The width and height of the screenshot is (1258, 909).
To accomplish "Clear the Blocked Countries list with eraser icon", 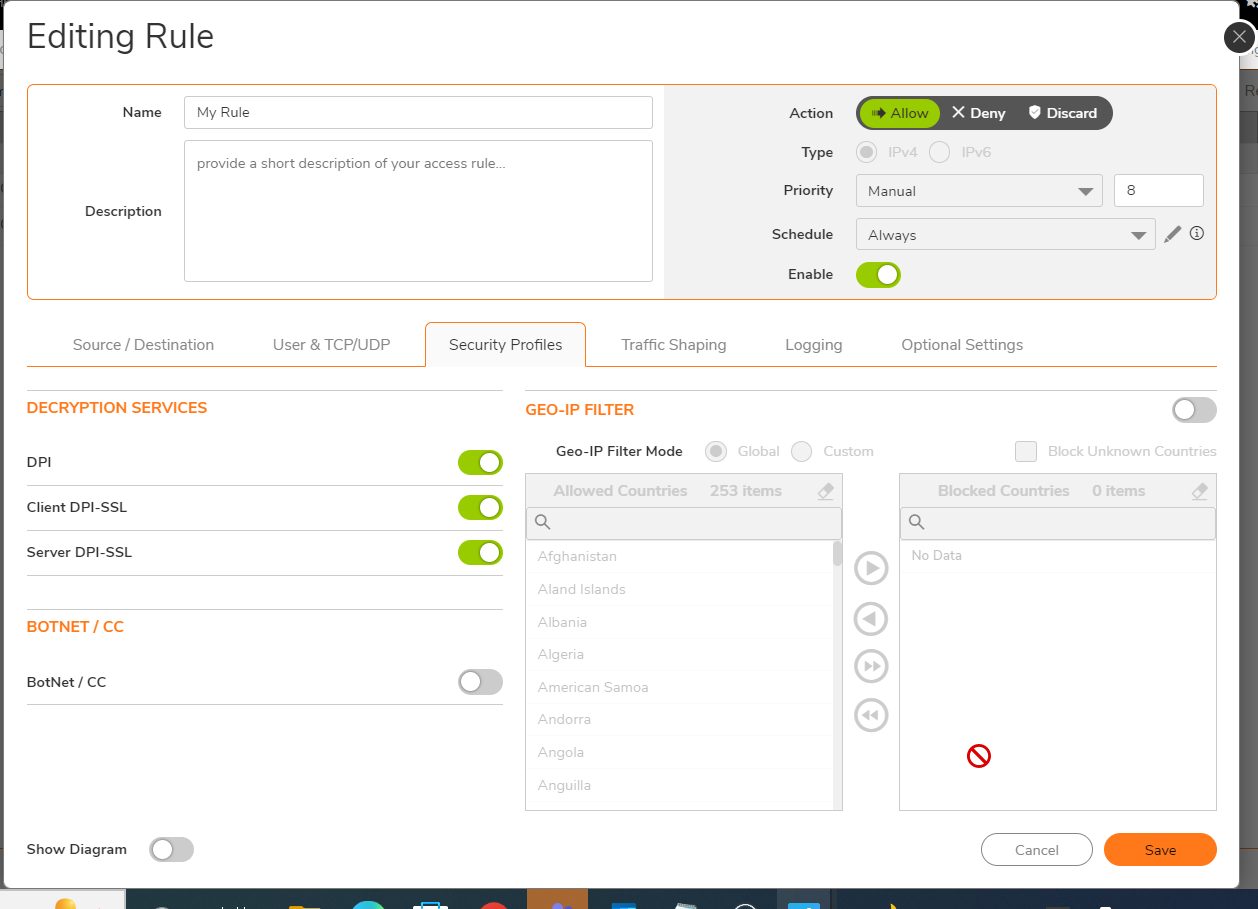I will pos(1199,491).
